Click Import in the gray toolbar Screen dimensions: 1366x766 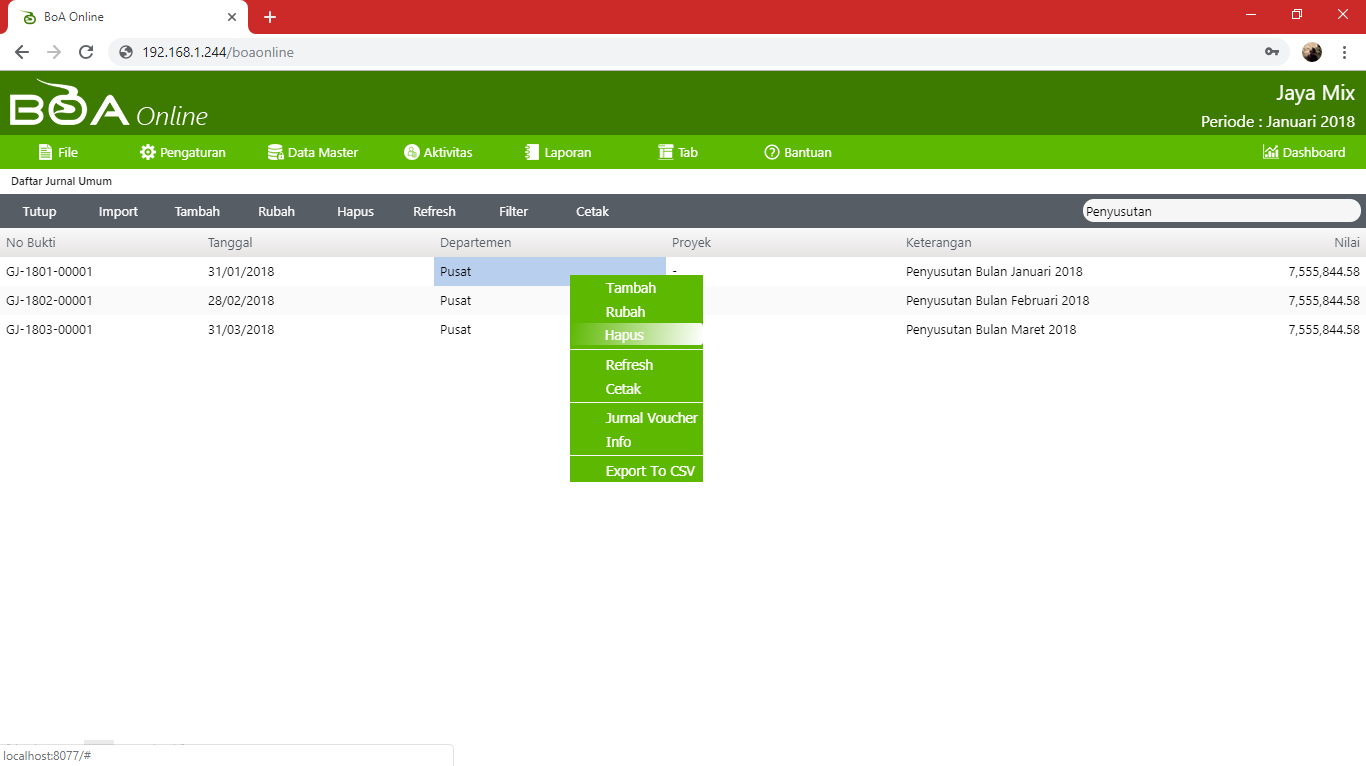point(118,211)
